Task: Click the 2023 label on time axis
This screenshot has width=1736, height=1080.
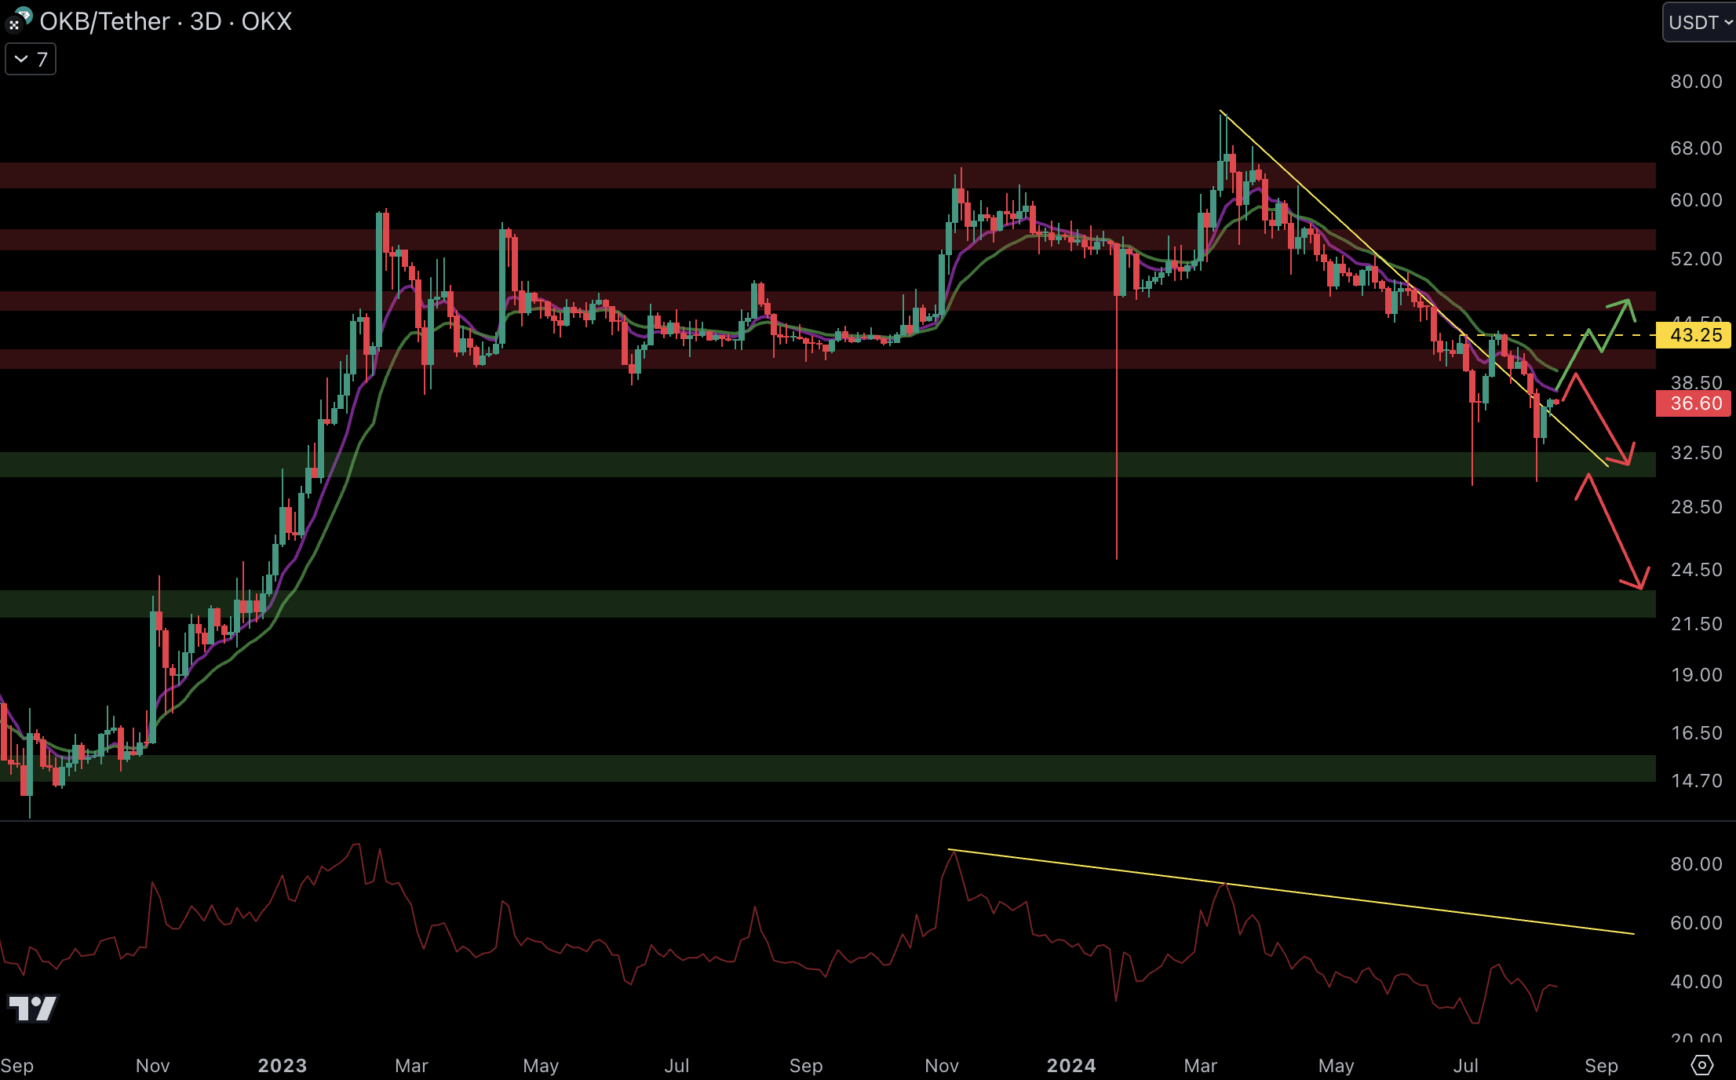Action: [x=282, y=1065]
